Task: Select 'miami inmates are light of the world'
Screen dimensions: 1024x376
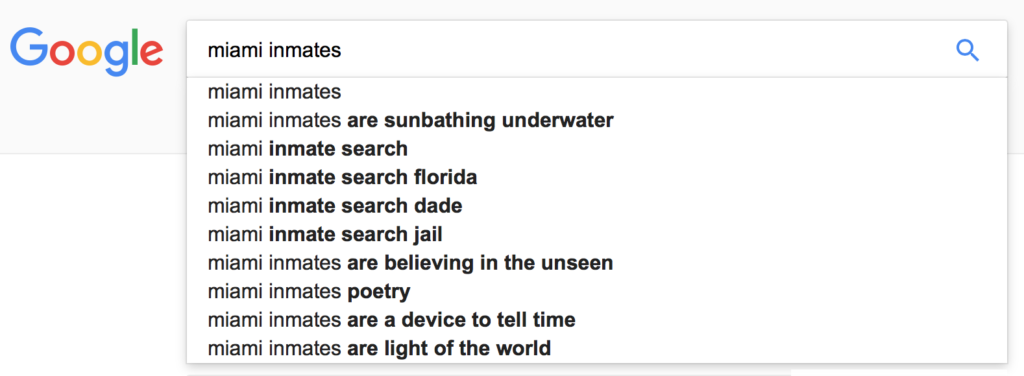Action: click(x=597, y=348)
